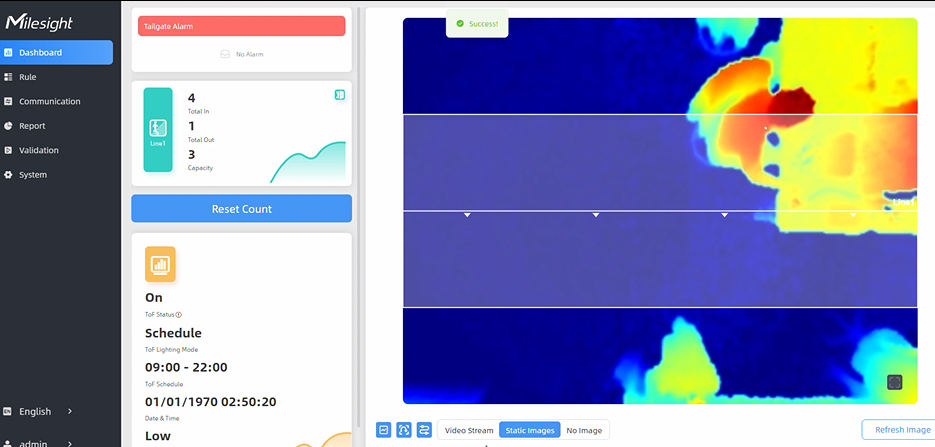
Task: Select the No Image option
Action: 584,430
